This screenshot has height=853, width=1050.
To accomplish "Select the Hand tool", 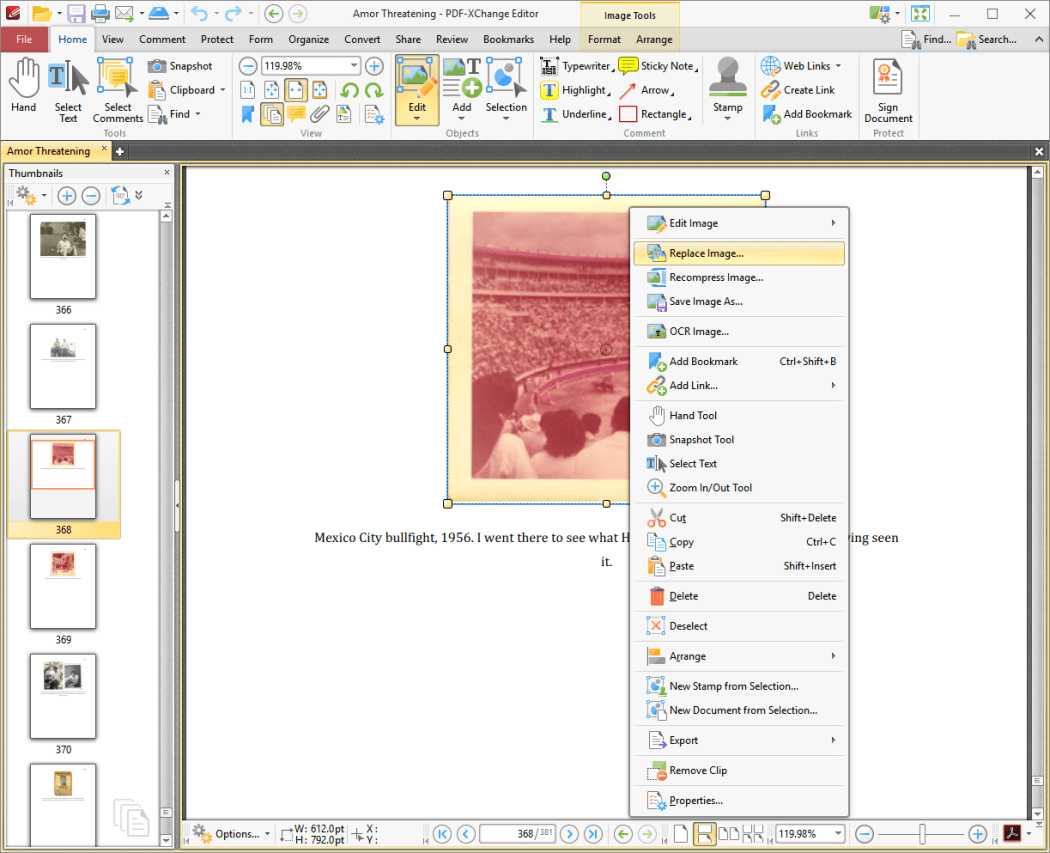I will [22, 85].
